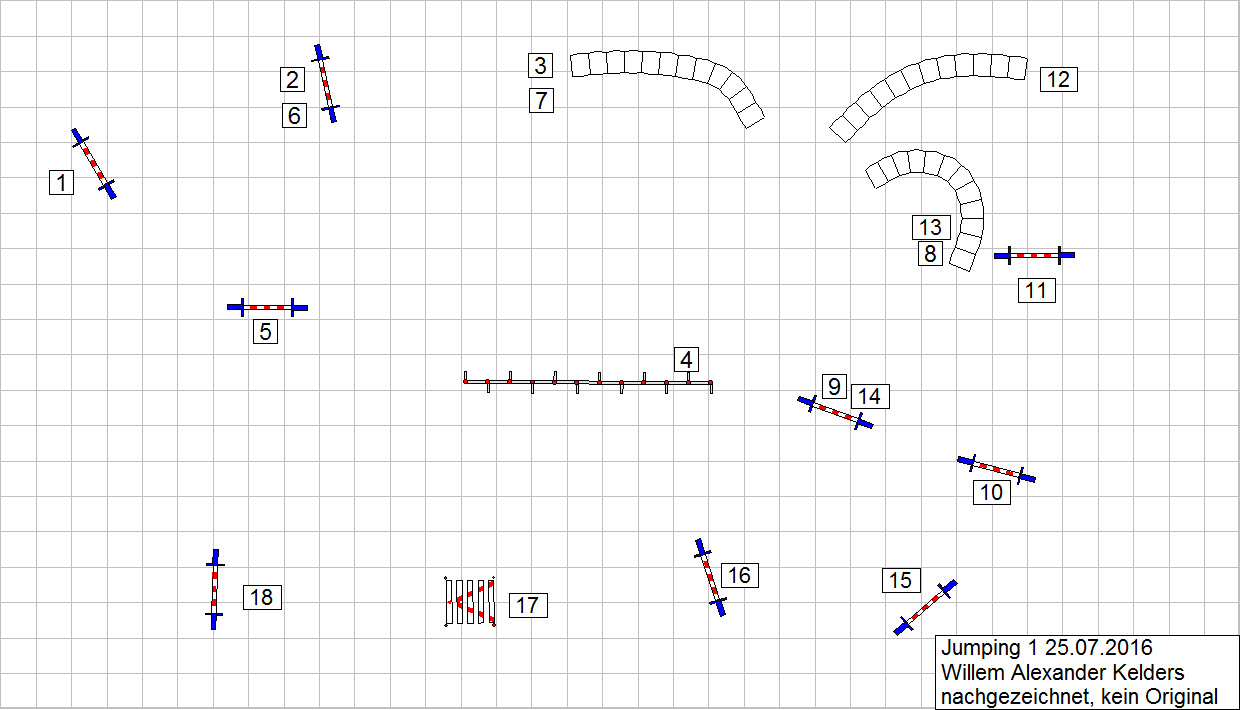Viewport: 1240px width, 710px height.
Task: Click the vertical jump hurdle numbered 18
Action: coord(215,589)
